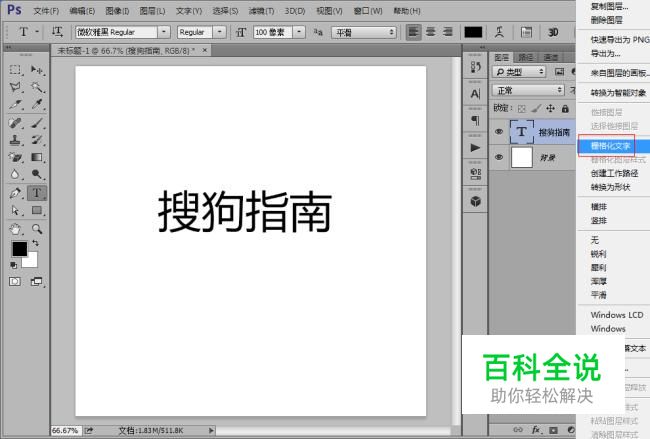Open the font size dropdown arrow
The image size is (650, 439).
(x=299, y=32)
